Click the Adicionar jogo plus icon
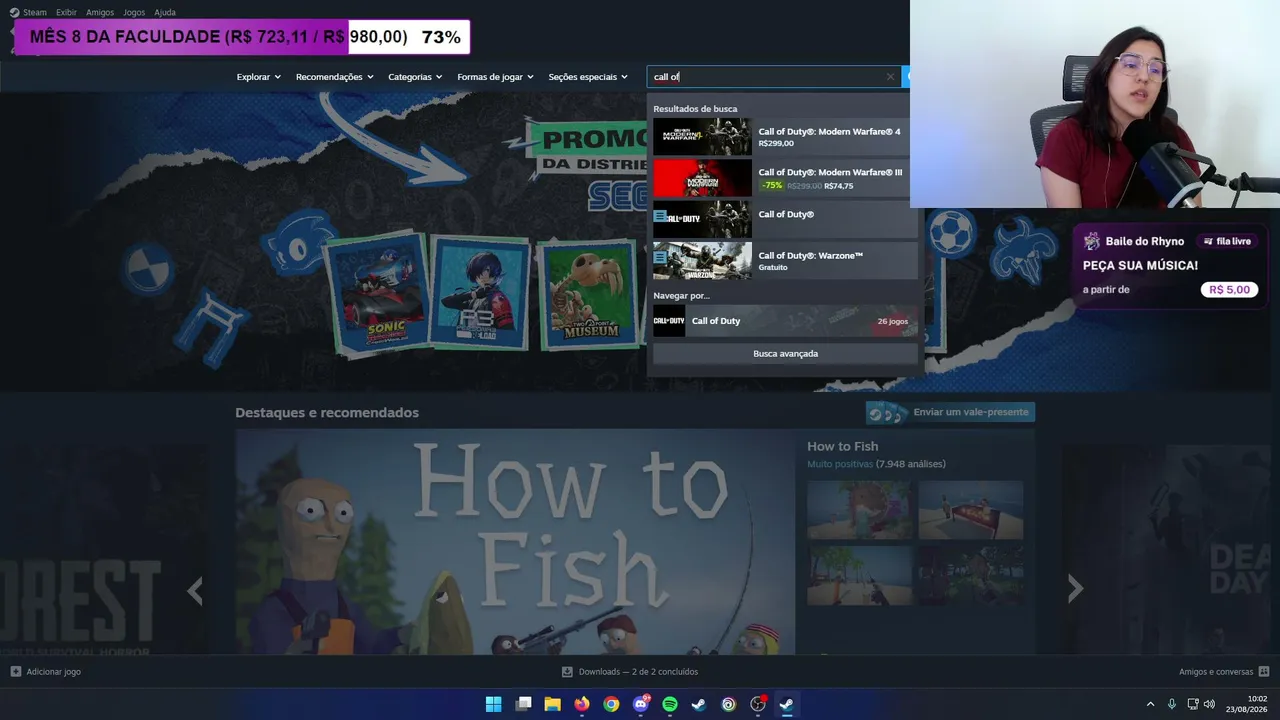The image size is (1280, 720). 15,672
